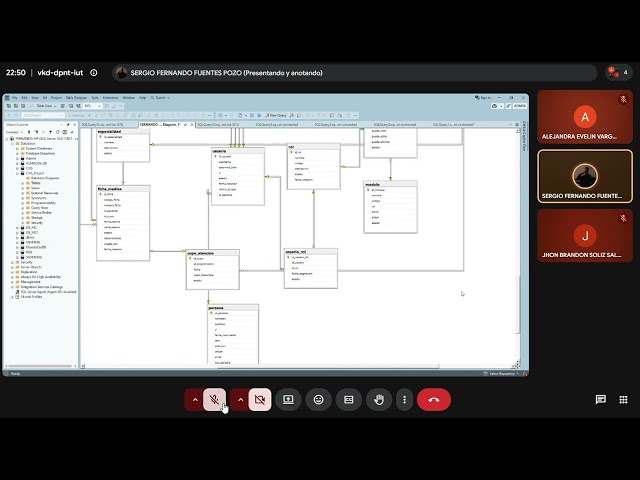Open the activities grid icon
Image resolution: width=640 pixels, height=480 pixels.
pyautogui.click(x=623, y=400)
